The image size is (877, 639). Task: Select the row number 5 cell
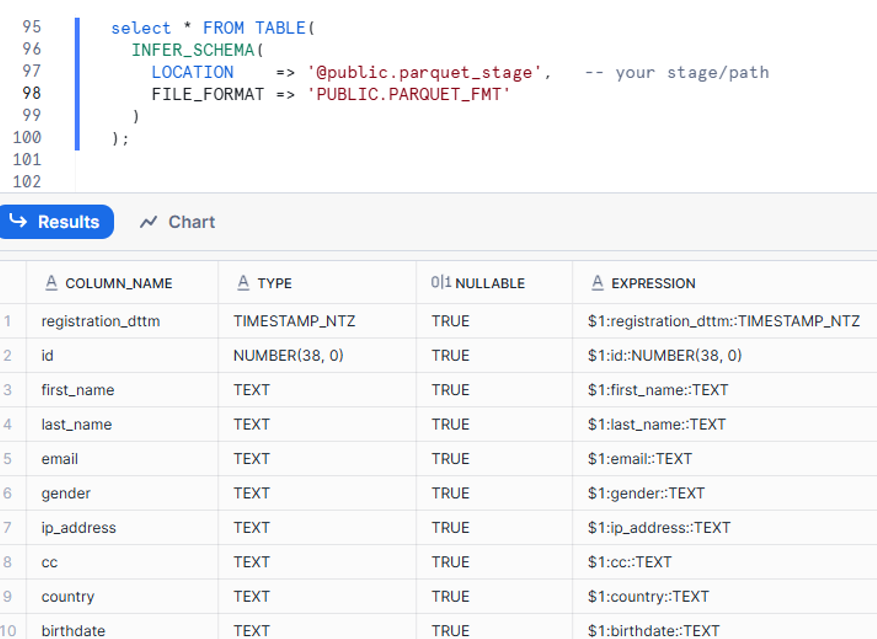(x=8, y=459)
